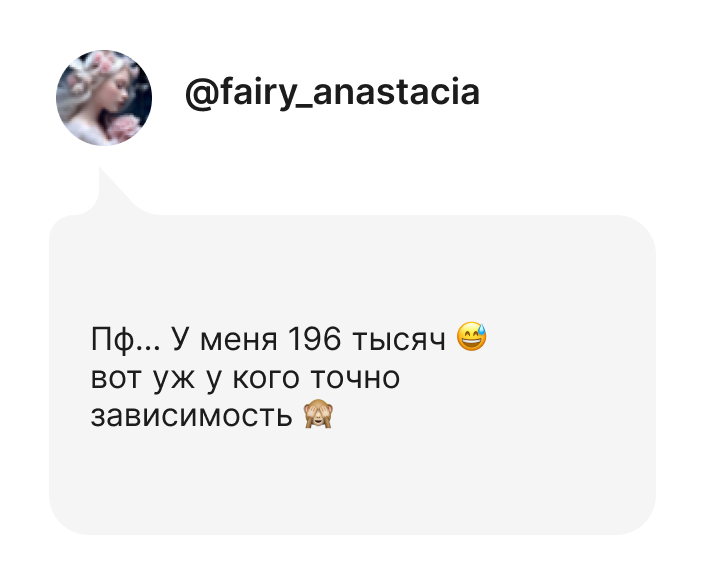Select the gray message bubble
The width and height of the screenshot is (720, 586).
(352, 374)
